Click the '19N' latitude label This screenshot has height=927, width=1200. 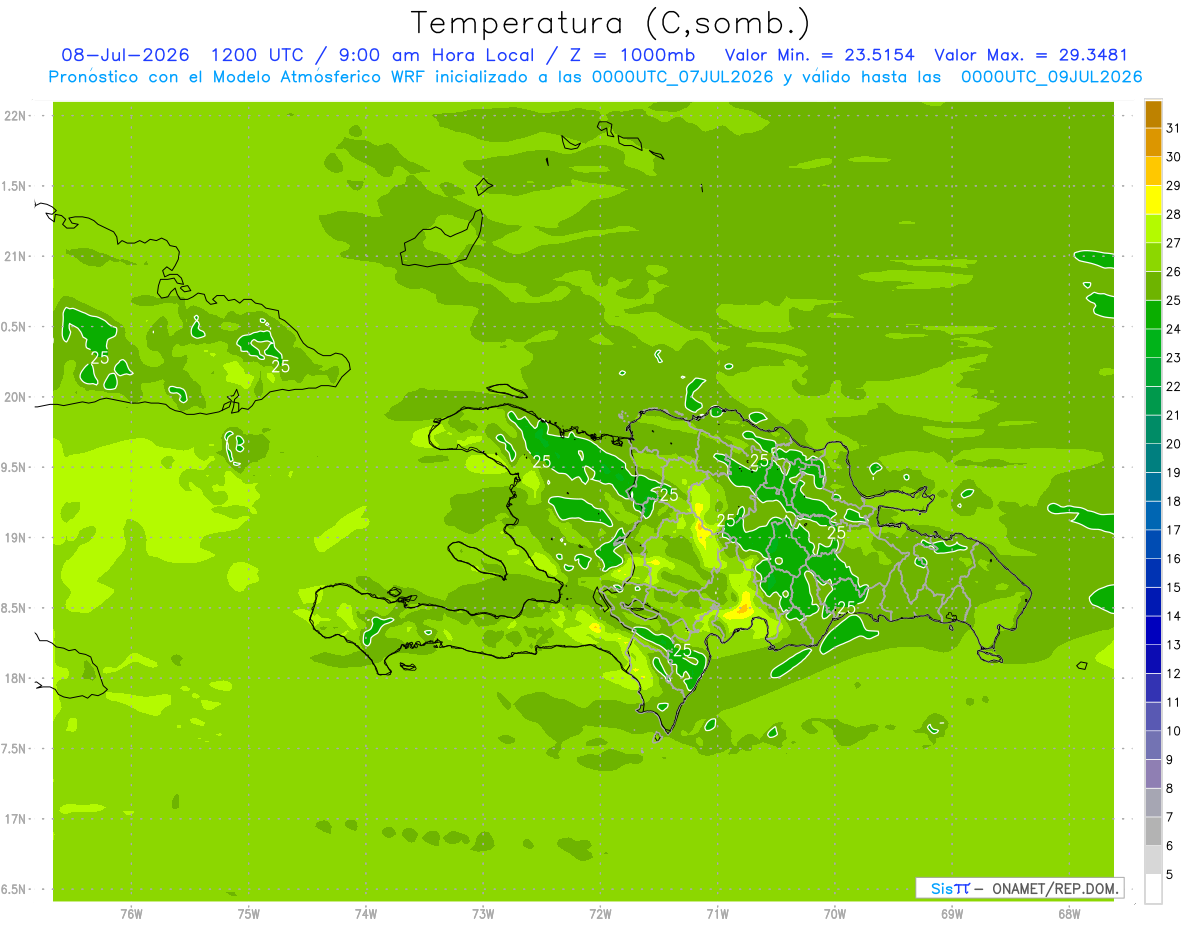17,538
